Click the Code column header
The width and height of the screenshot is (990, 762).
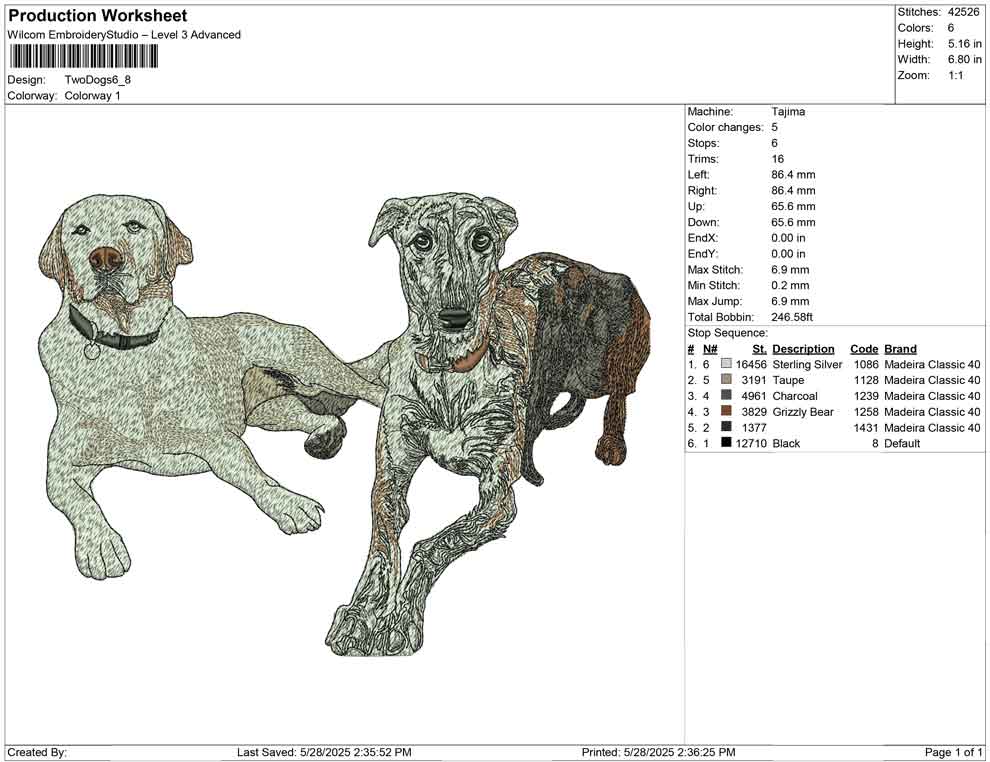864,349
